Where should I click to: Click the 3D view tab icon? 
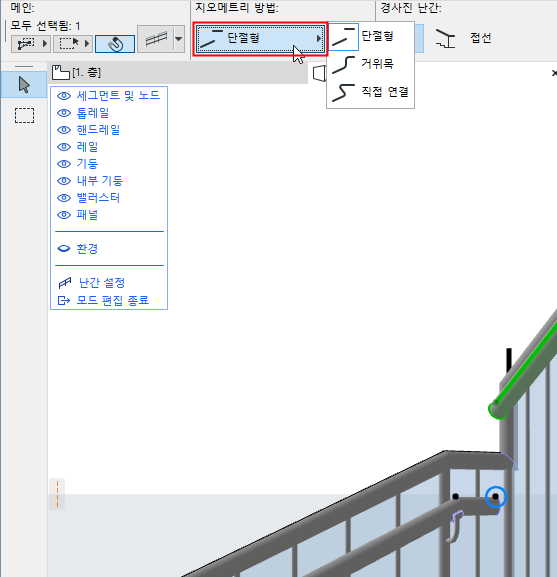319,73
